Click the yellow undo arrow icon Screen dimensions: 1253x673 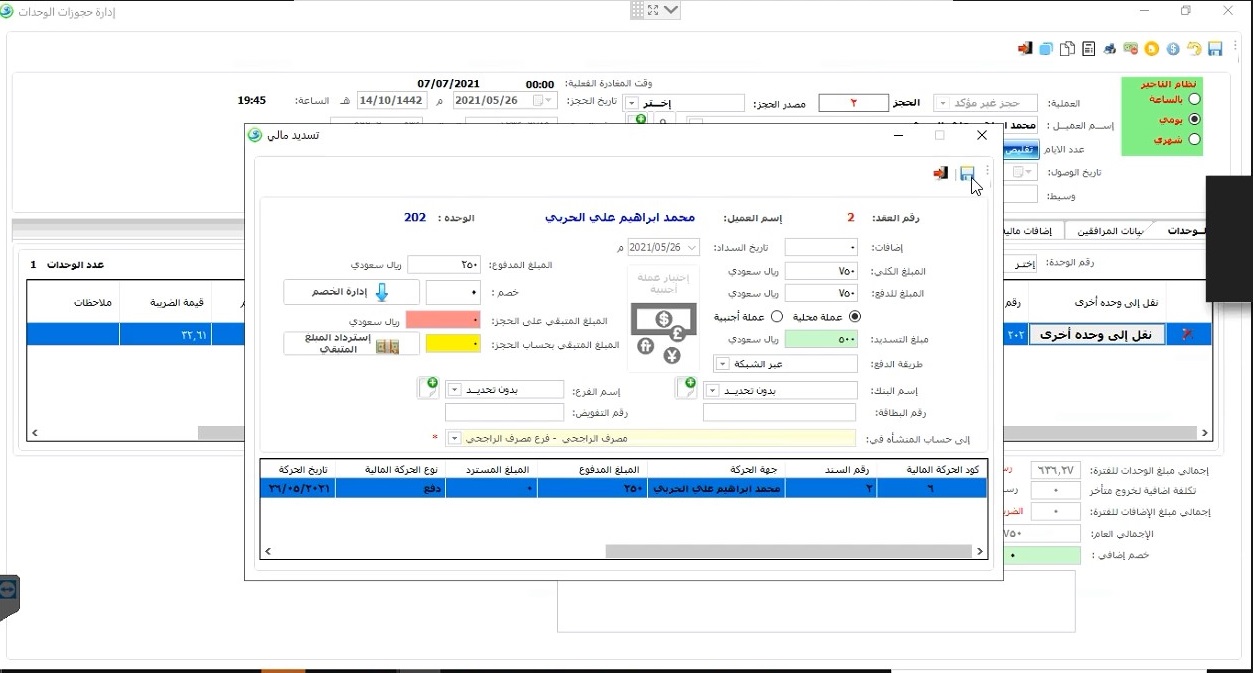pos(1194,48)
